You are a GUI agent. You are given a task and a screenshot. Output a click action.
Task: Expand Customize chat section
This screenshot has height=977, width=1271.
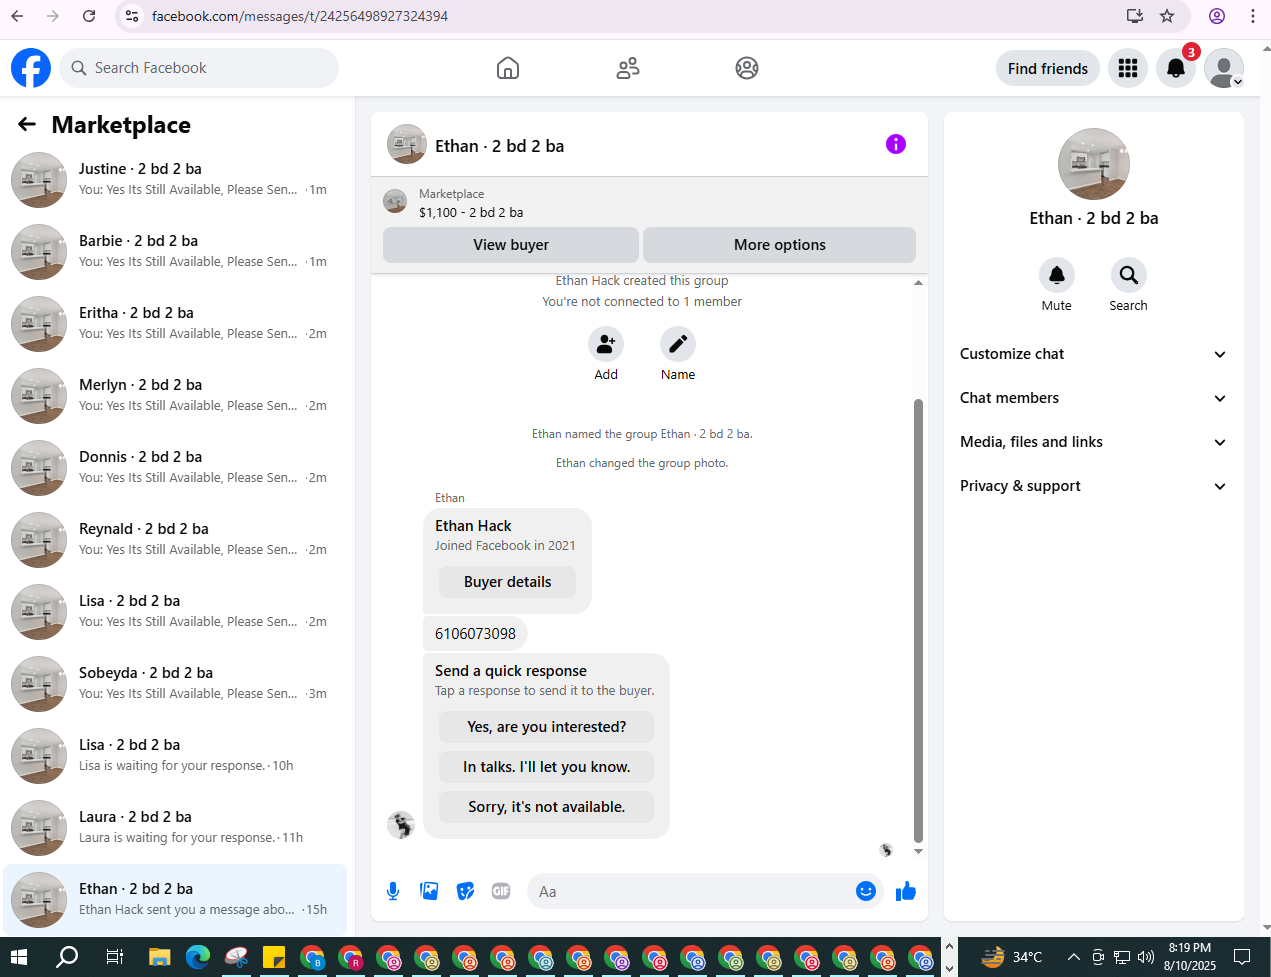pyautogui.click(x=1094, y=354)
